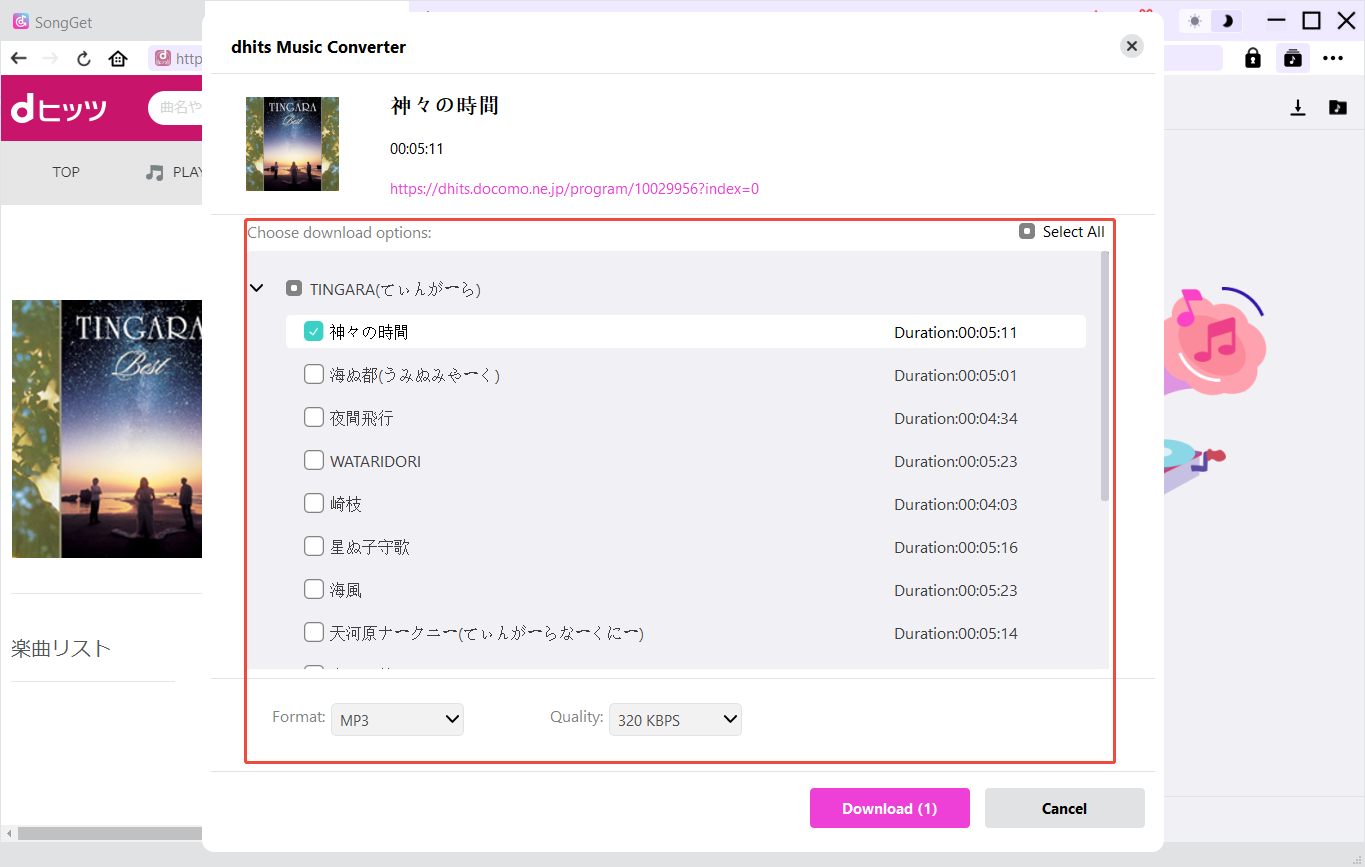
Task: Check the WATARIDORI track checkbox
Action: [313, 461]
